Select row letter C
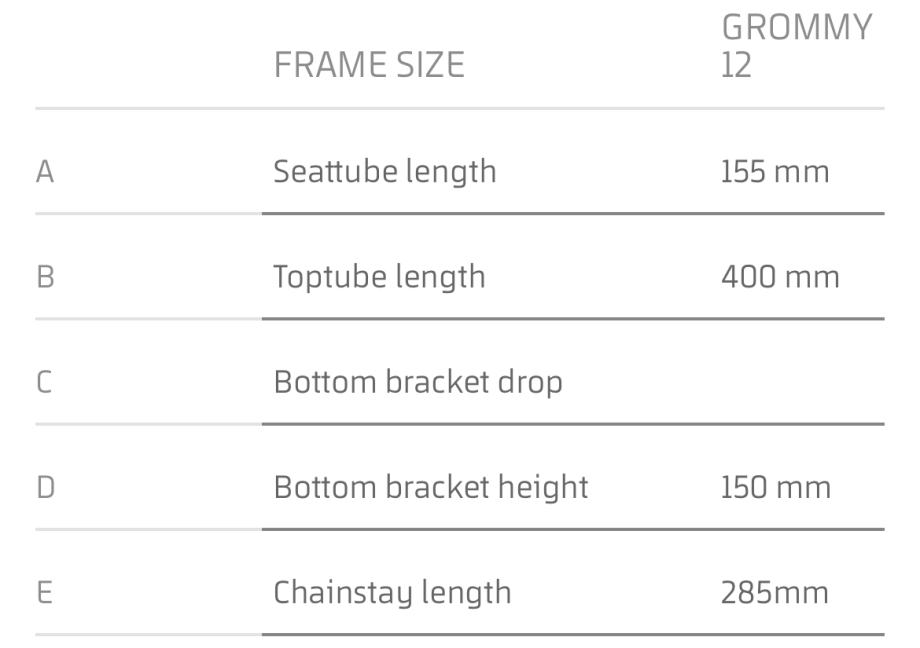Image resolution: width=920 pixels, height=648 pixels. coord(45,382)
